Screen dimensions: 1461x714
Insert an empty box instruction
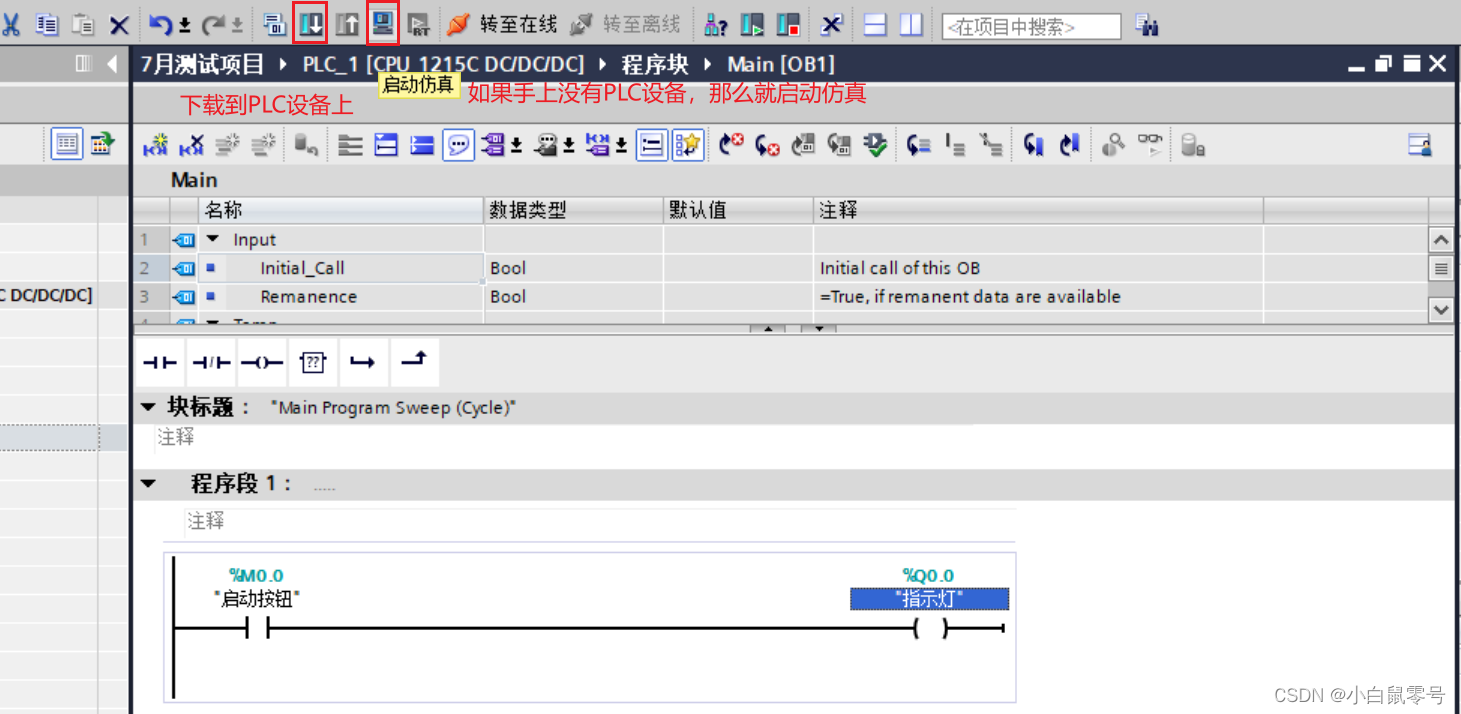click(313, 362)
